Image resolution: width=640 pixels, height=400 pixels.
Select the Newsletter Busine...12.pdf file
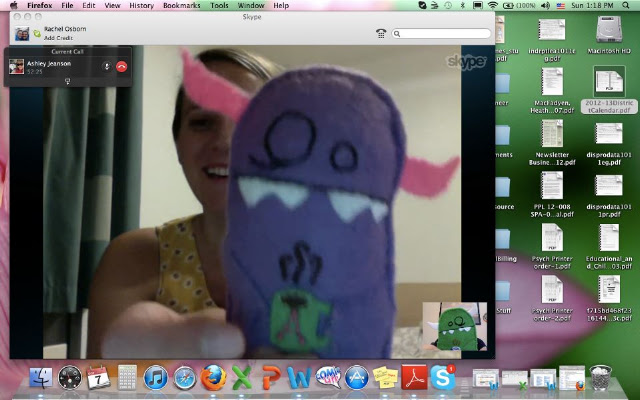click(552, 143)
